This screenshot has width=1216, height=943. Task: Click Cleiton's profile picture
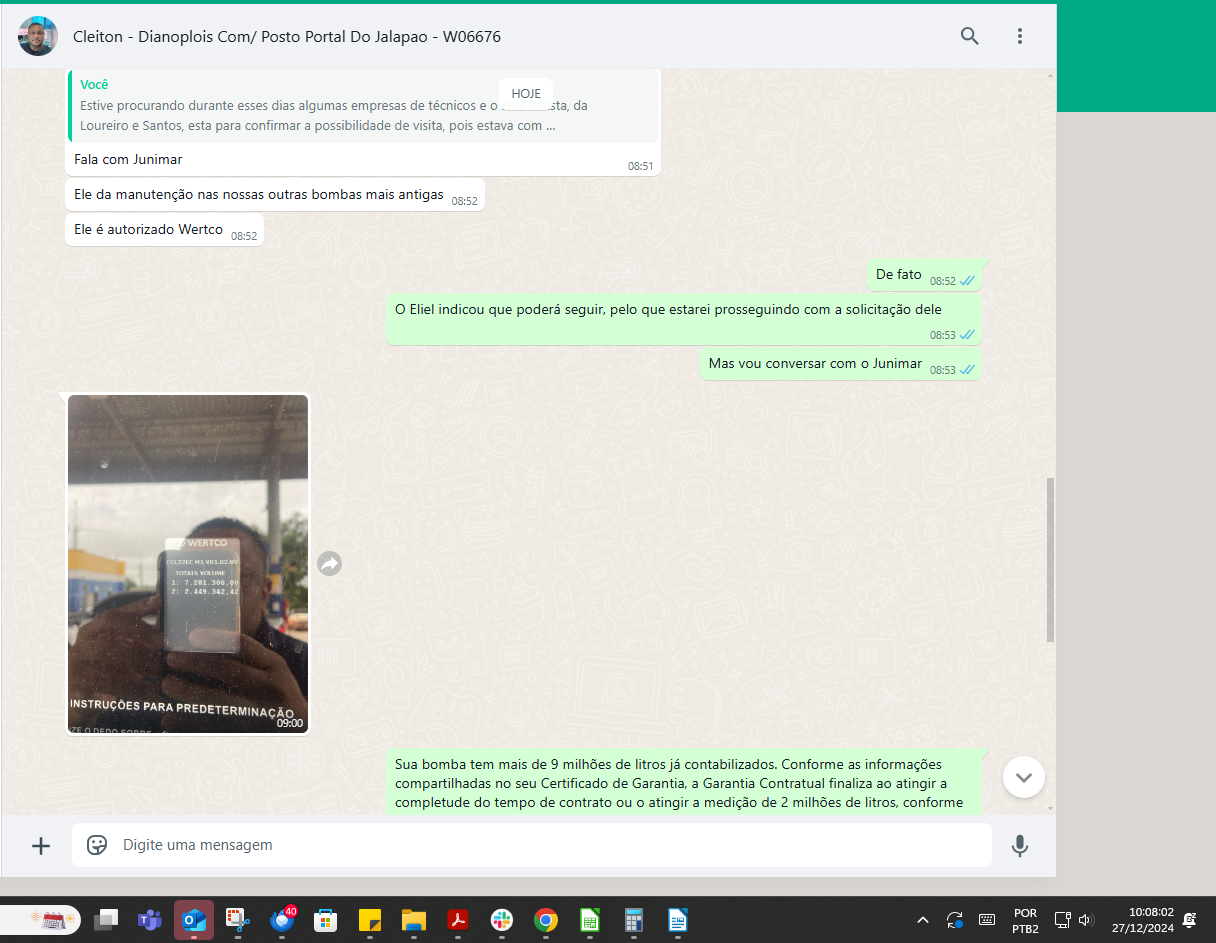[38, 36]
